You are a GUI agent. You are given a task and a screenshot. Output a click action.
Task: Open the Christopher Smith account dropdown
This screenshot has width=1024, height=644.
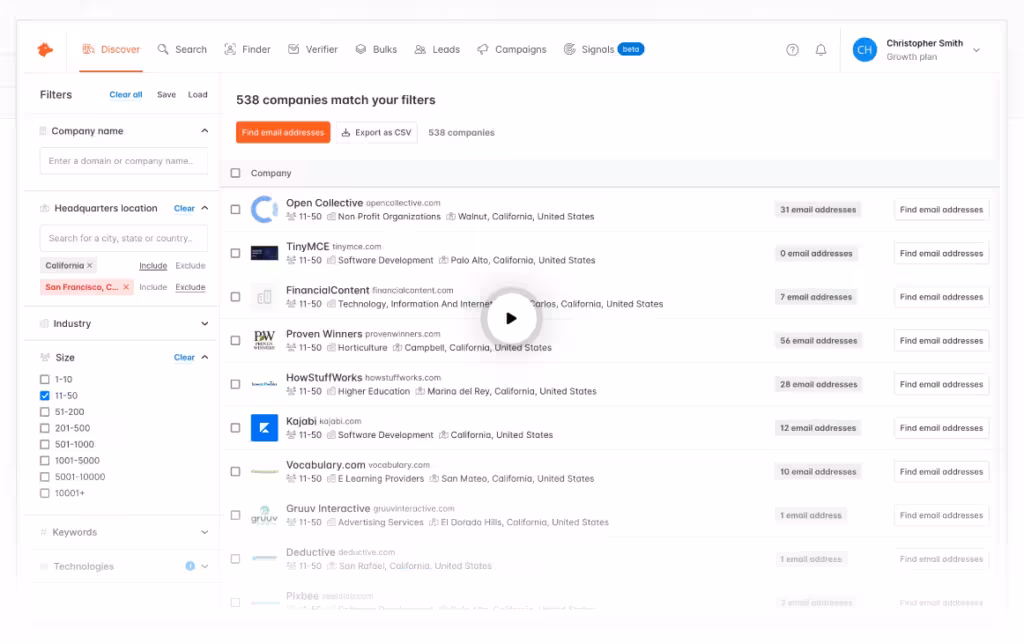pyautogui.click(x=976, y=50)
